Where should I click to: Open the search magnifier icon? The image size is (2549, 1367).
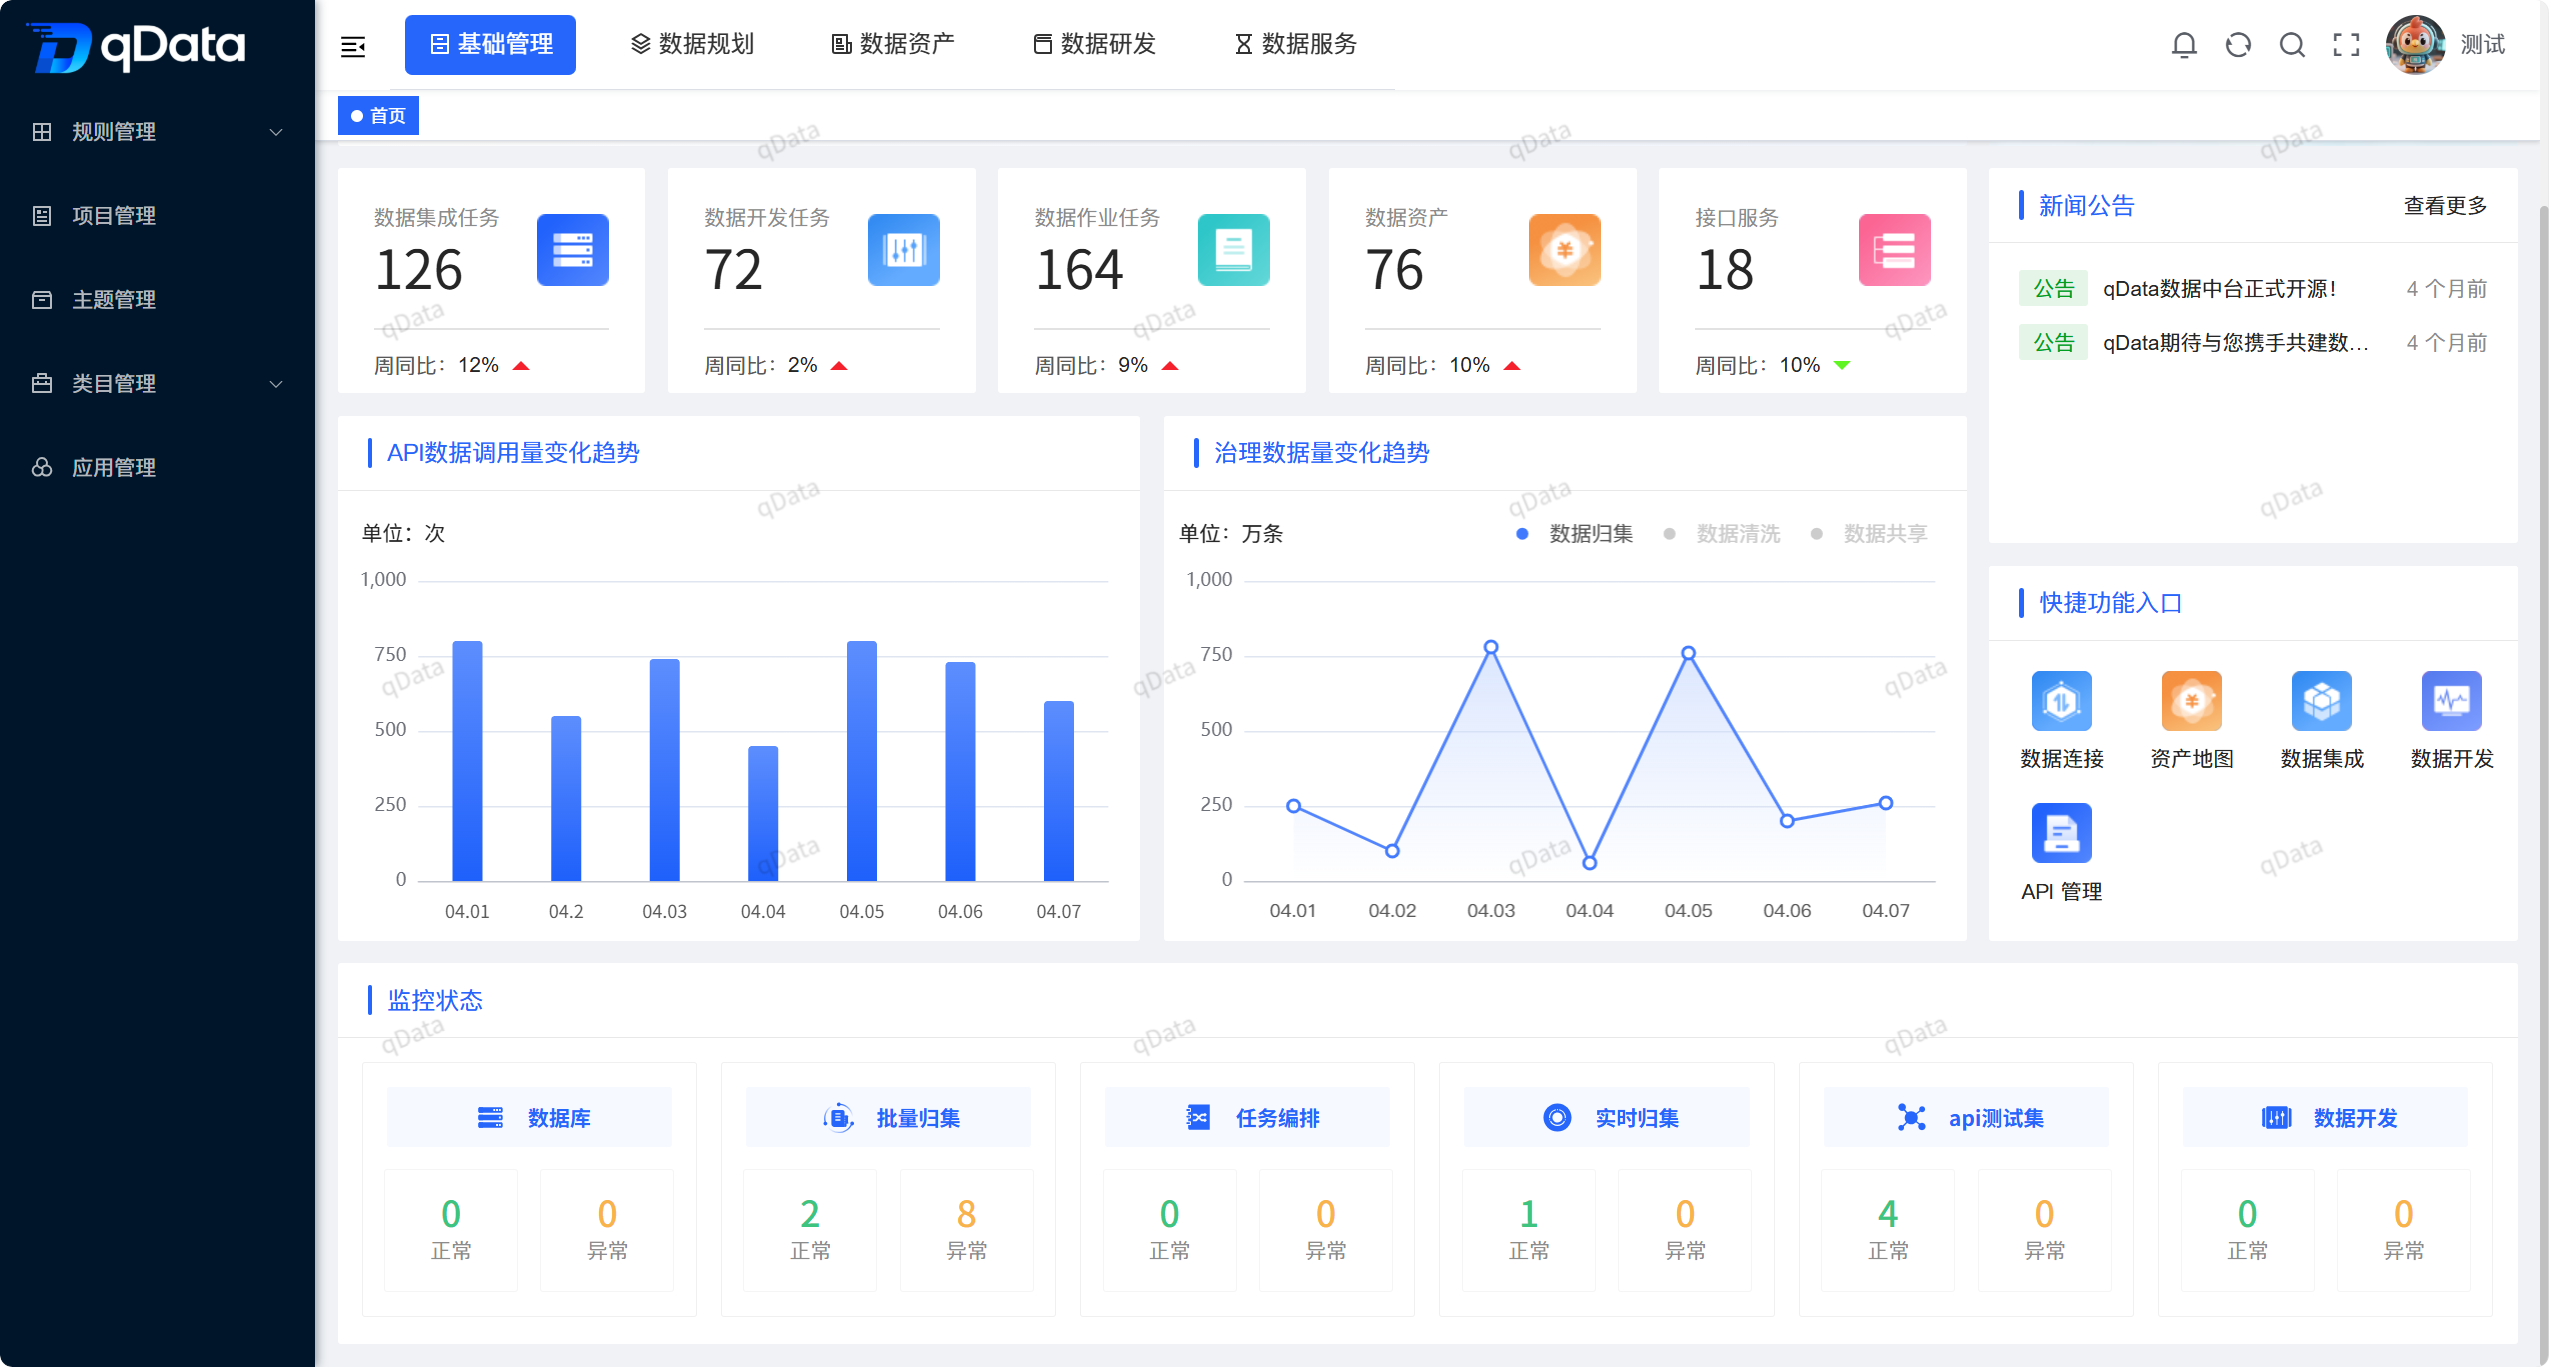(x=2292, y=45)
